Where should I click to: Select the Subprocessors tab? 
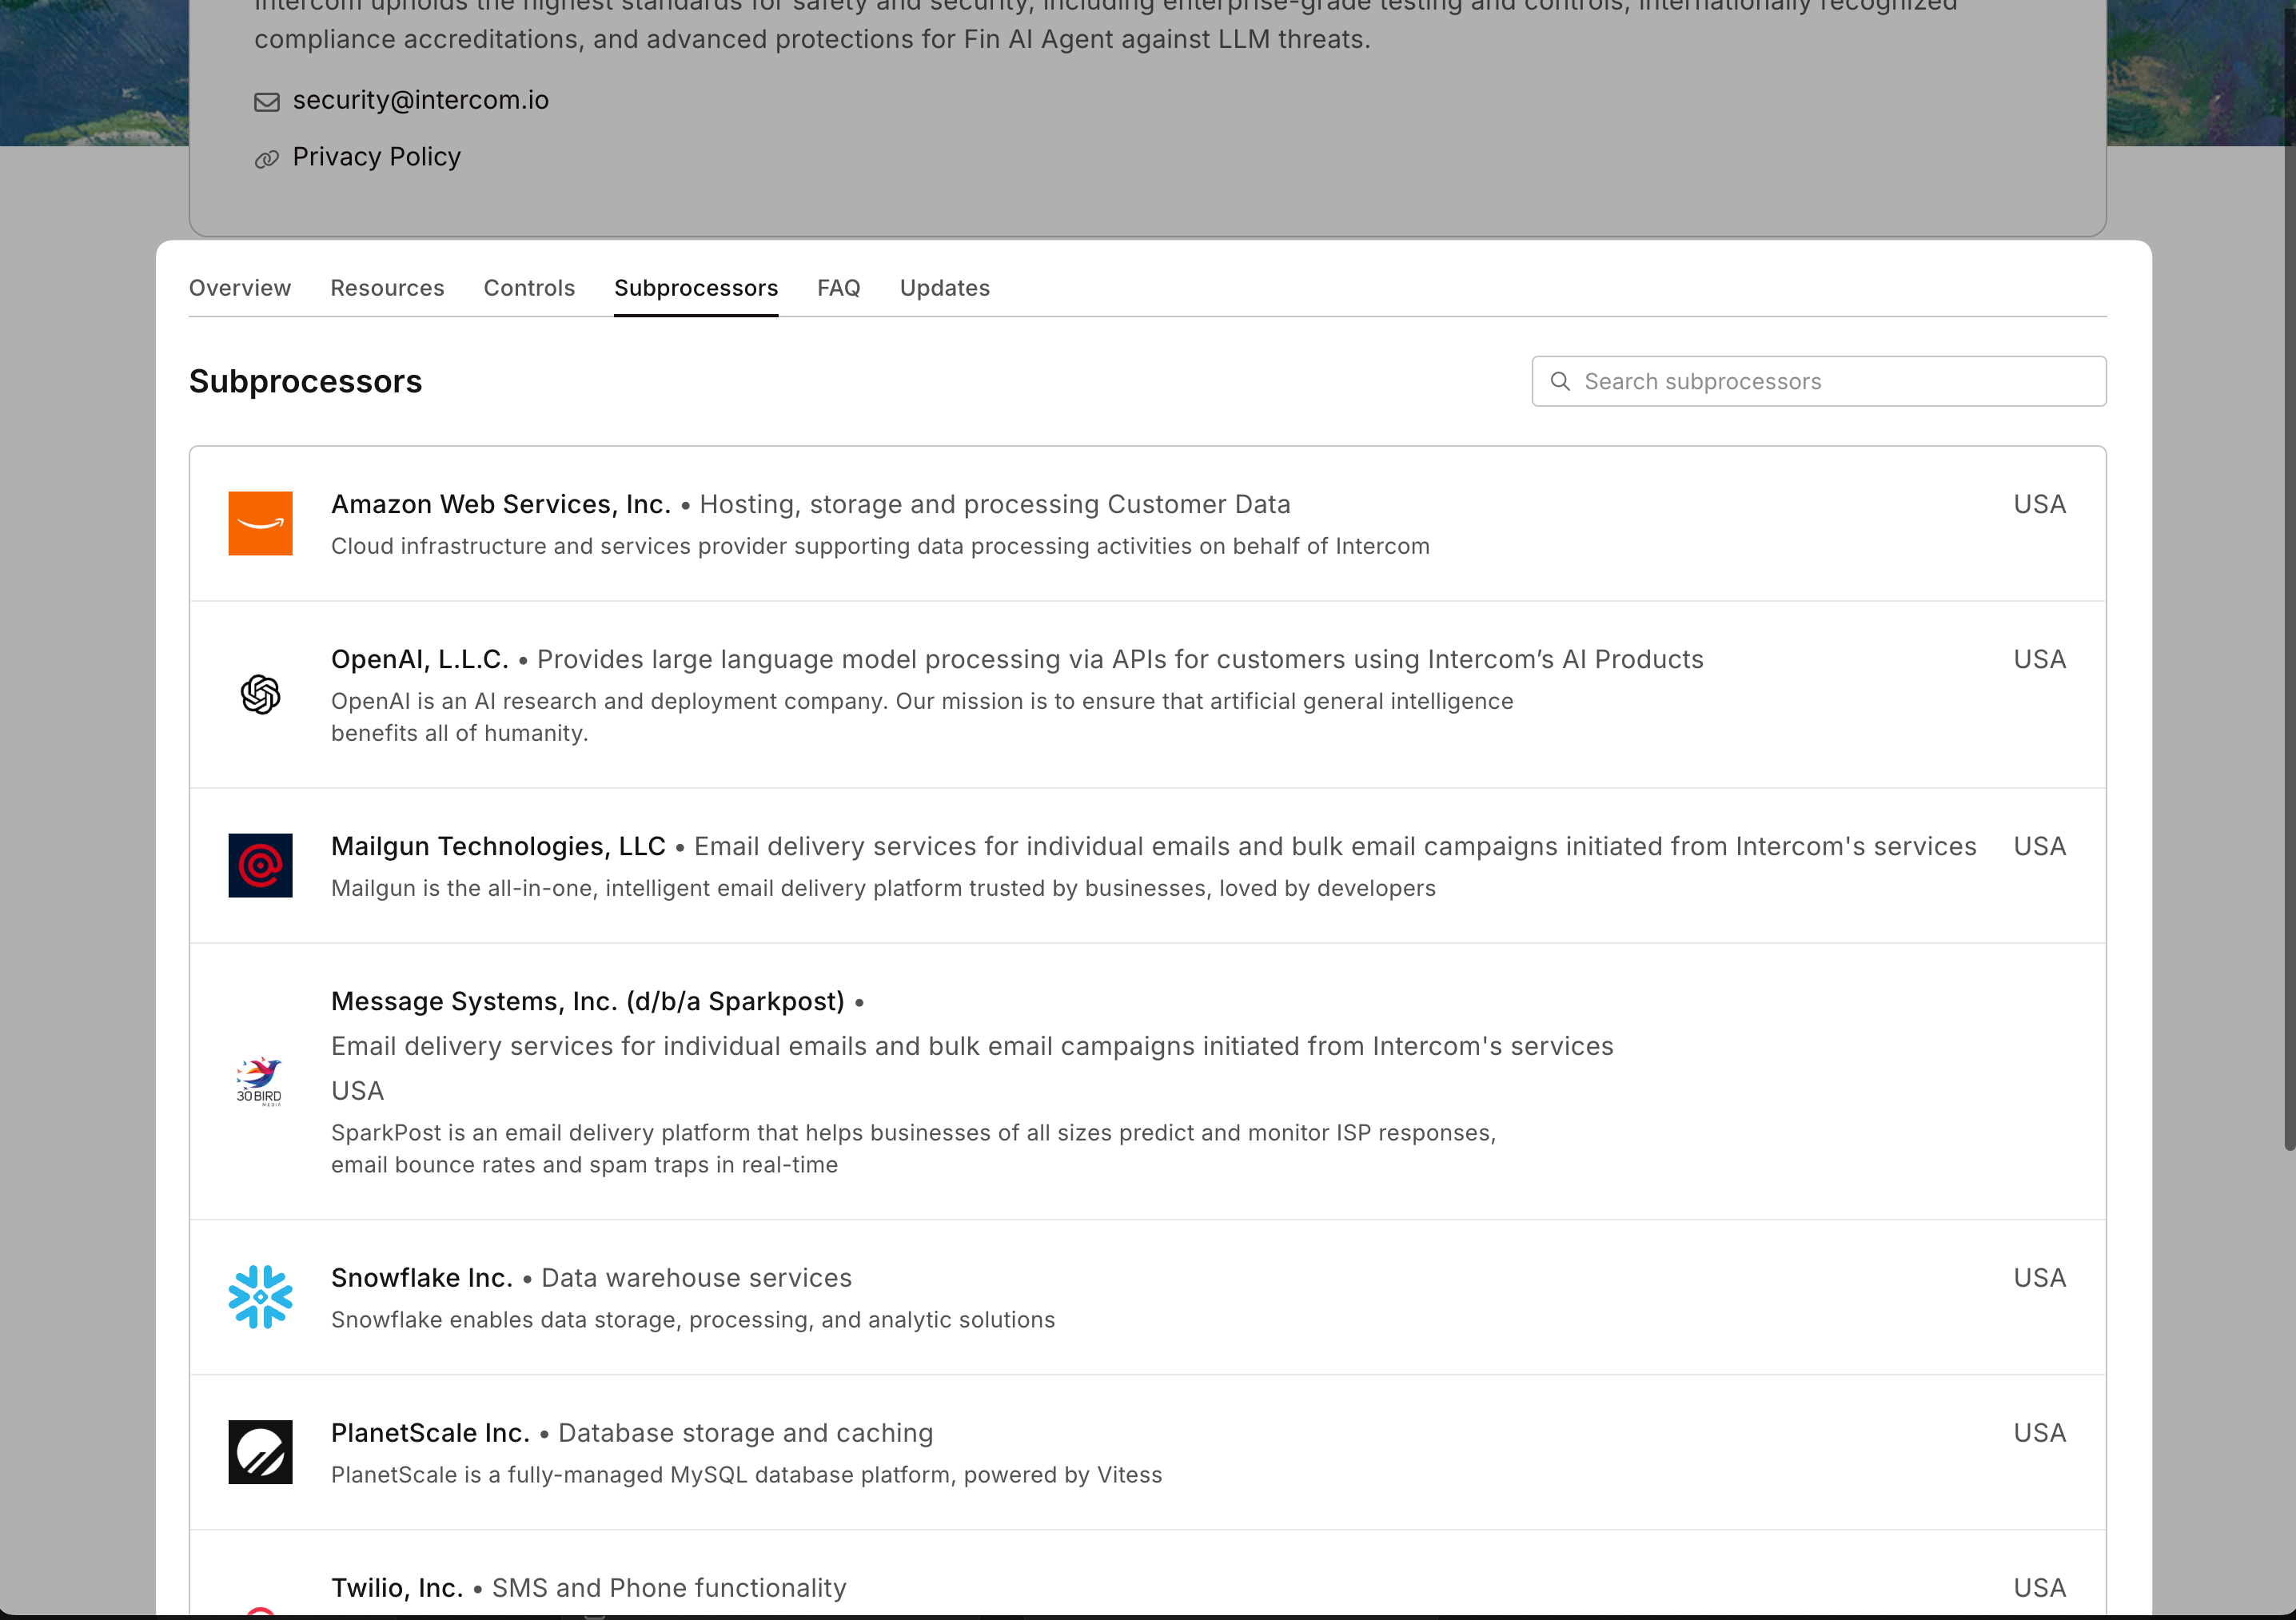pos(696,288)
